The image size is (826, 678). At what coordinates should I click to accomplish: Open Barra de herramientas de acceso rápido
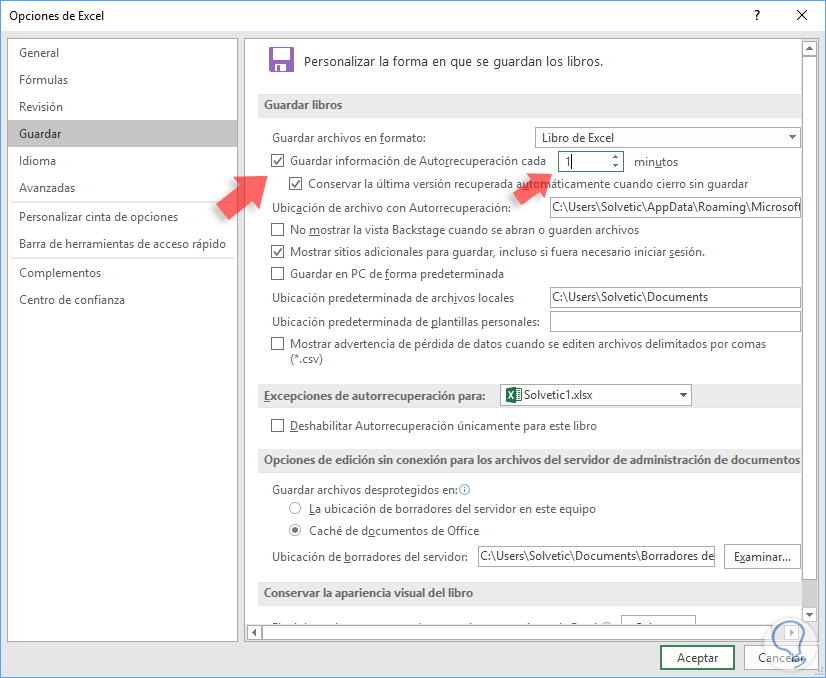(123, 243)
